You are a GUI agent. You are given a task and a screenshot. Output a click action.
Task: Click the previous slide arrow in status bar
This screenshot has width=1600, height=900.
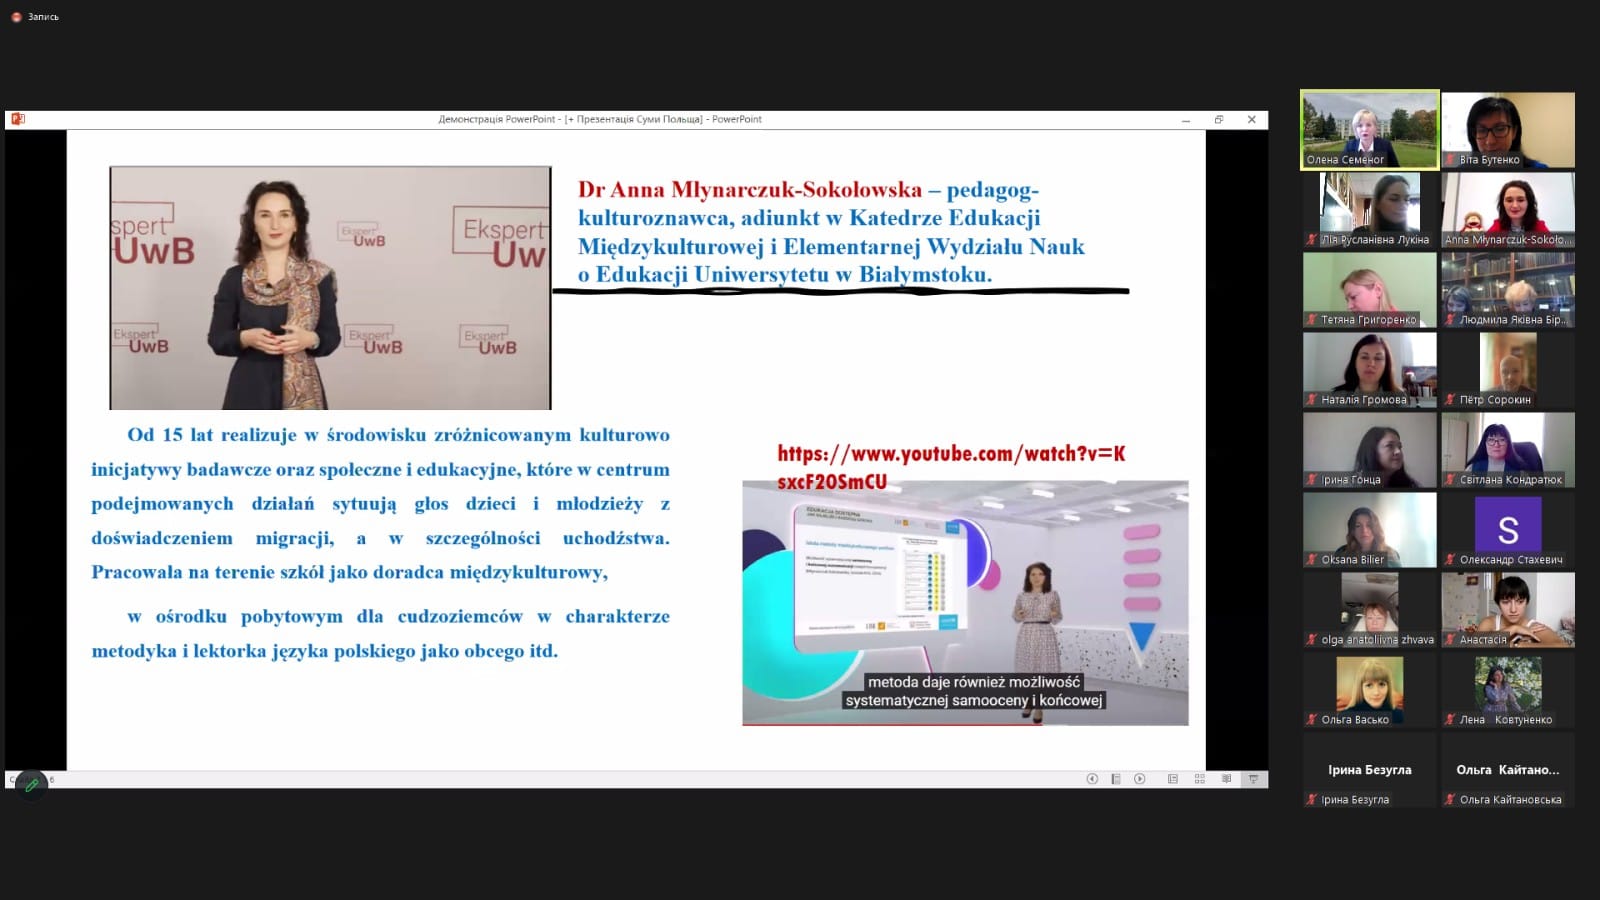[x=1092, y=779]
